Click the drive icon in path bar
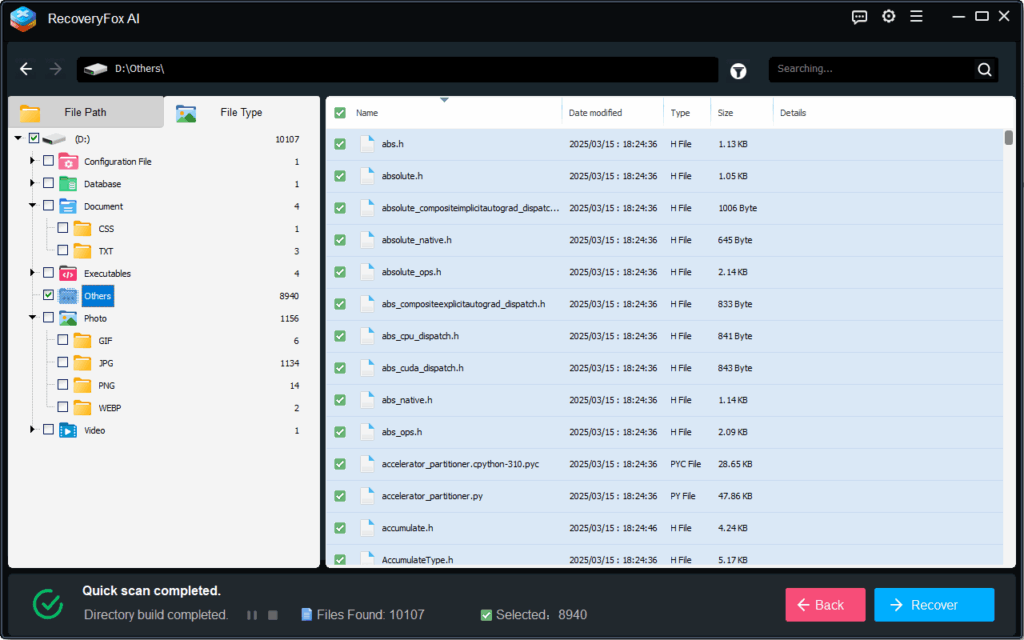 tap(95, 69)
